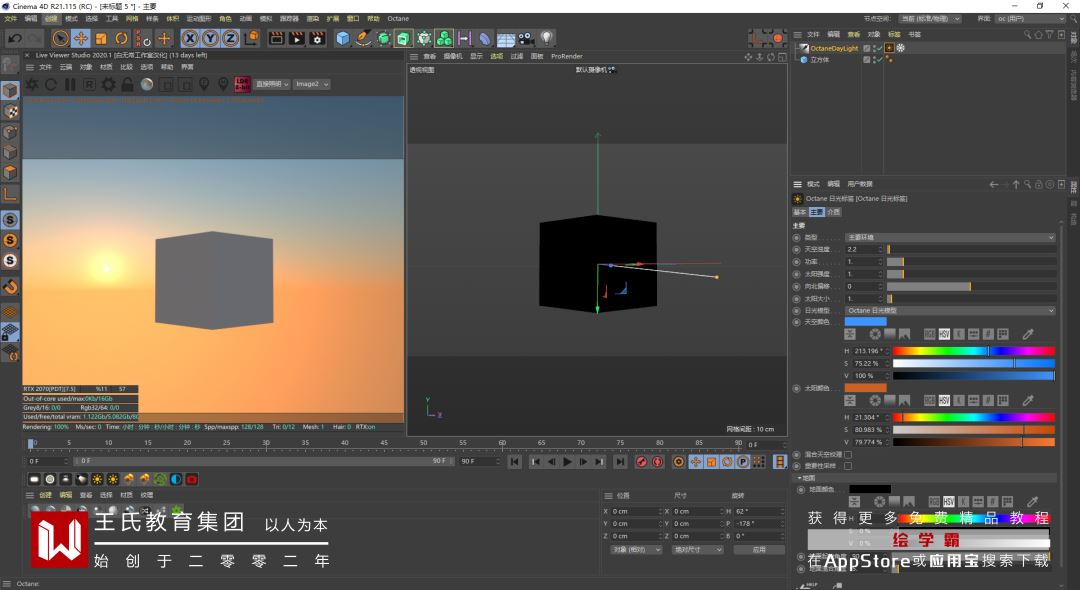1080x590 pixels.
Task: Enable the 混合天空纹理 checkbox
Action: click(x=848, y=454)
